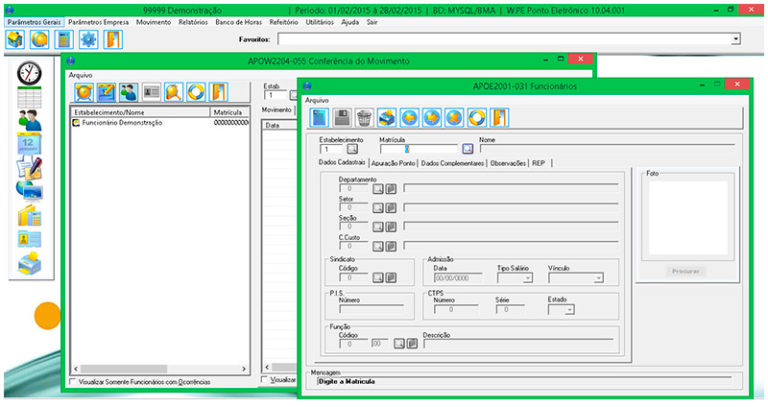Click the gear settings icon in main toolbar

tap(88, 39)
